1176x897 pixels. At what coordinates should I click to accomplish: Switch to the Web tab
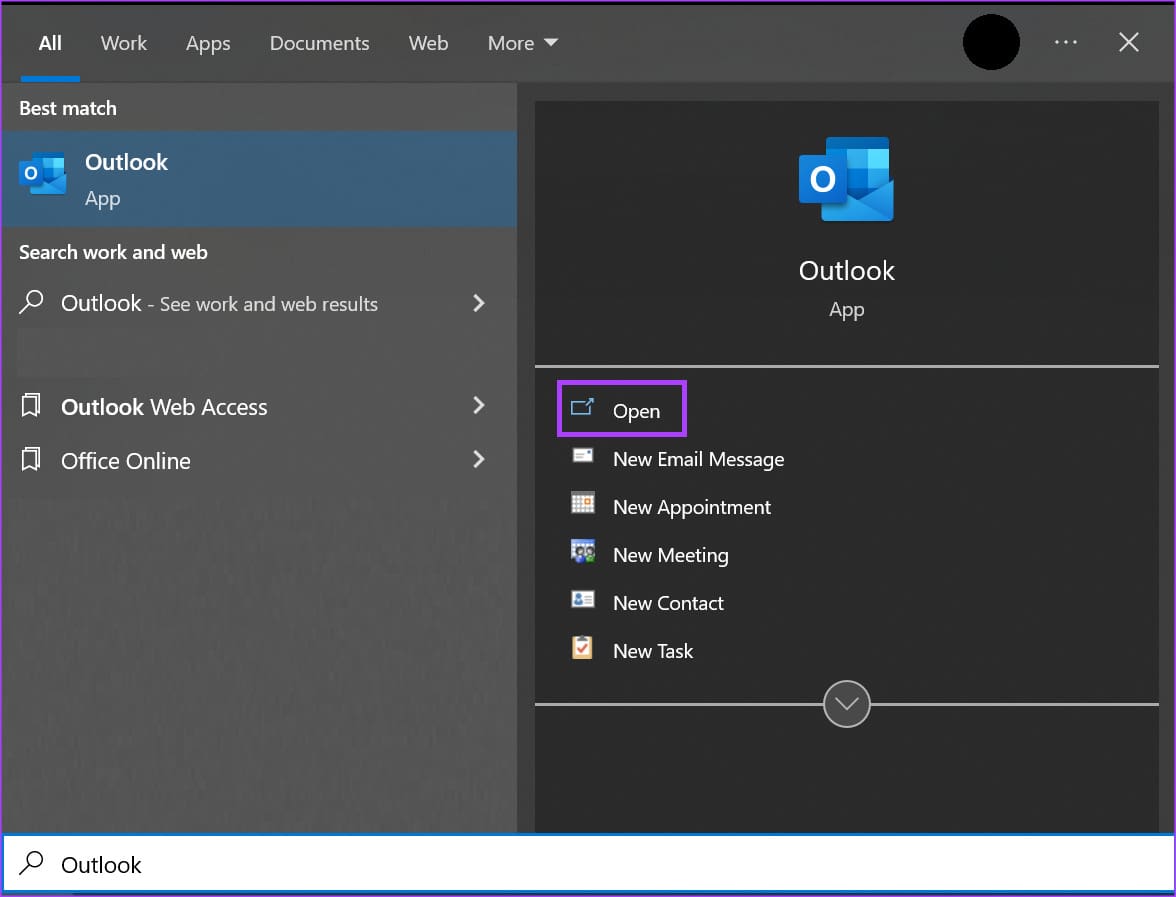tap(428, 44)
